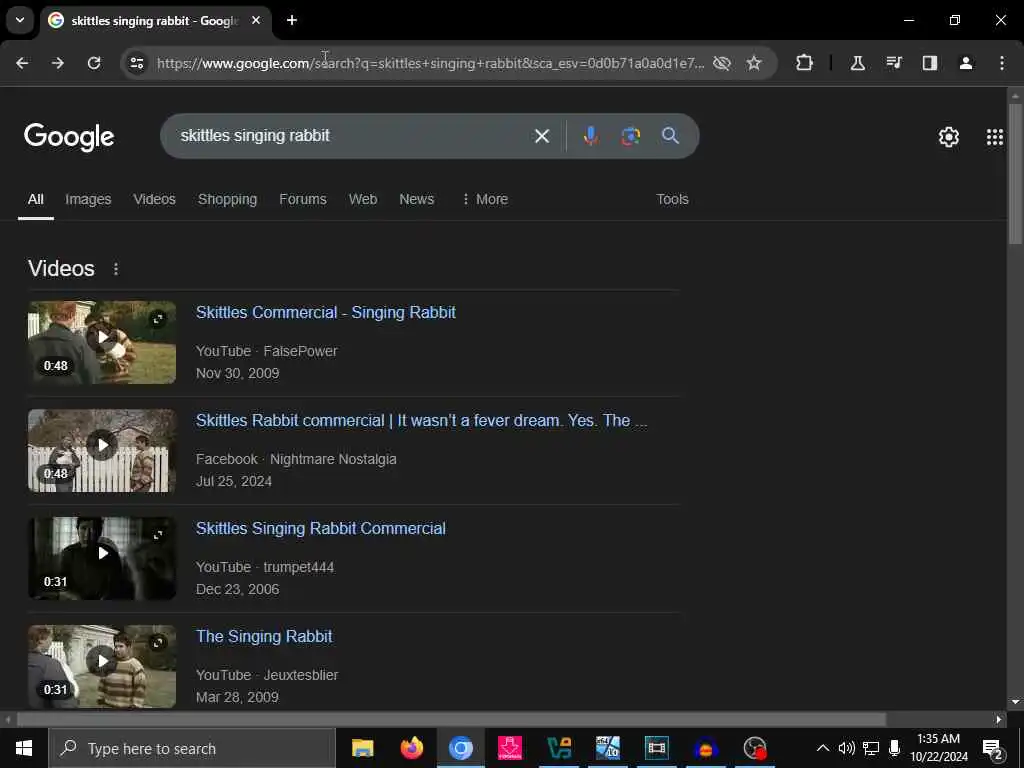
Task: Switch to the News tab
Action: pyautogui.click(x=417, y=199)
